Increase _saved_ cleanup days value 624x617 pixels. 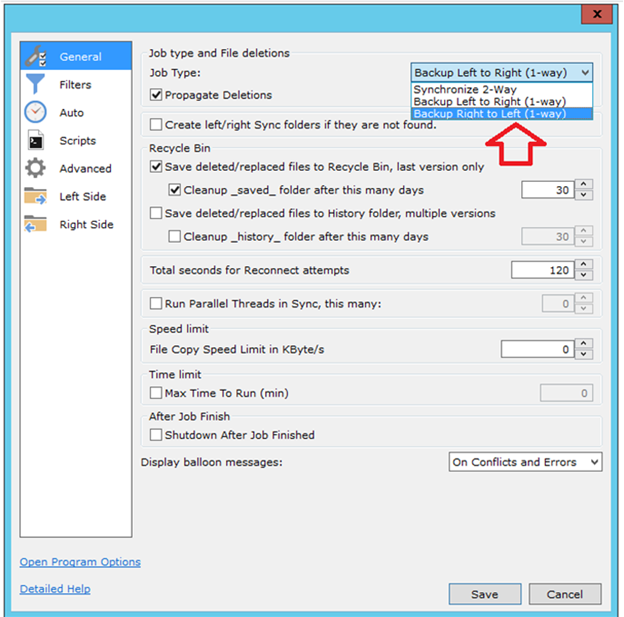[583, 184]
